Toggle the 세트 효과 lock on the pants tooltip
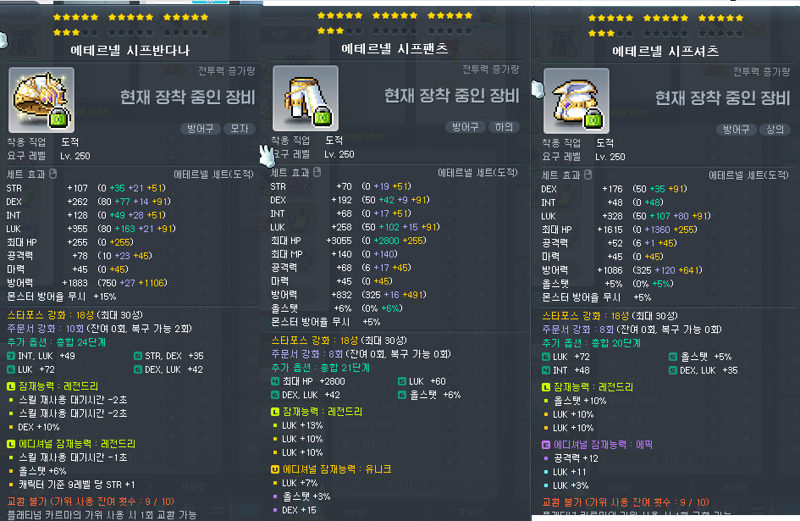The width and height of the screenshot is (800, 521). [x=317, y=172]
